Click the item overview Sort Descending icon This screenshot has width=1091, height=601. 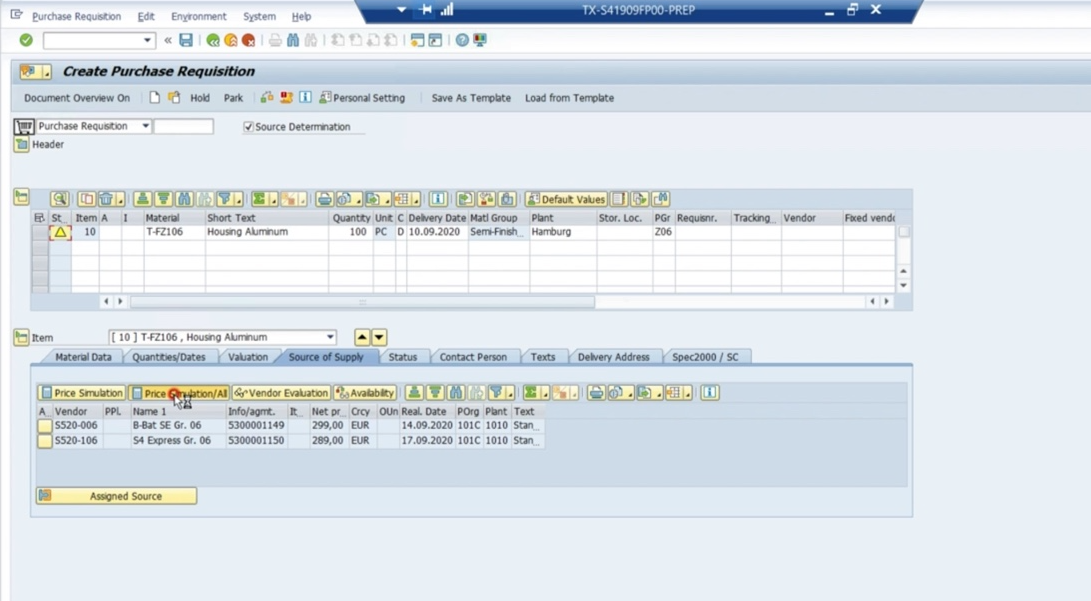click(164, 199)
